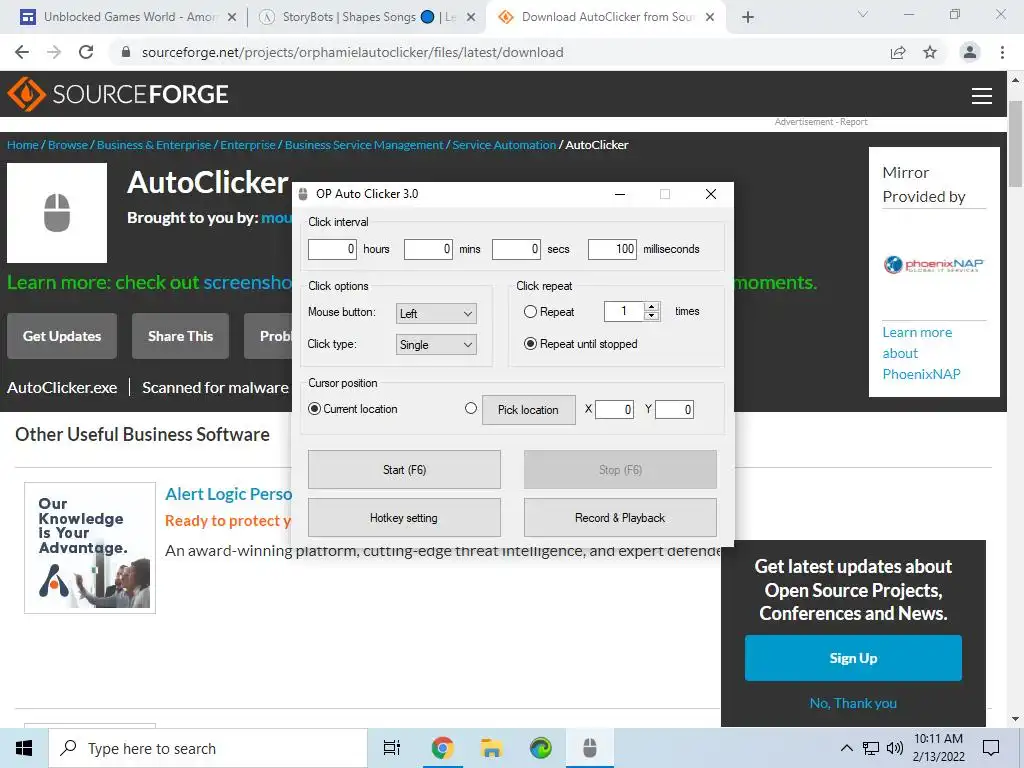Click the Home breadcrumb link

click(x=23, y=145)
